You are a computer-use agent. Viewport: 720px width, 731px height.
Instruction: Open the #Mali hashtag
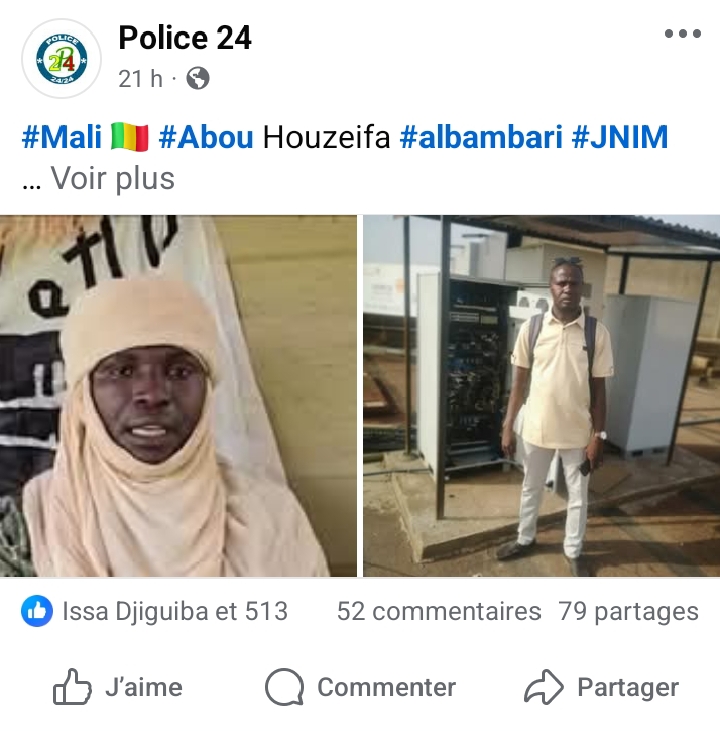coord(62,137)
